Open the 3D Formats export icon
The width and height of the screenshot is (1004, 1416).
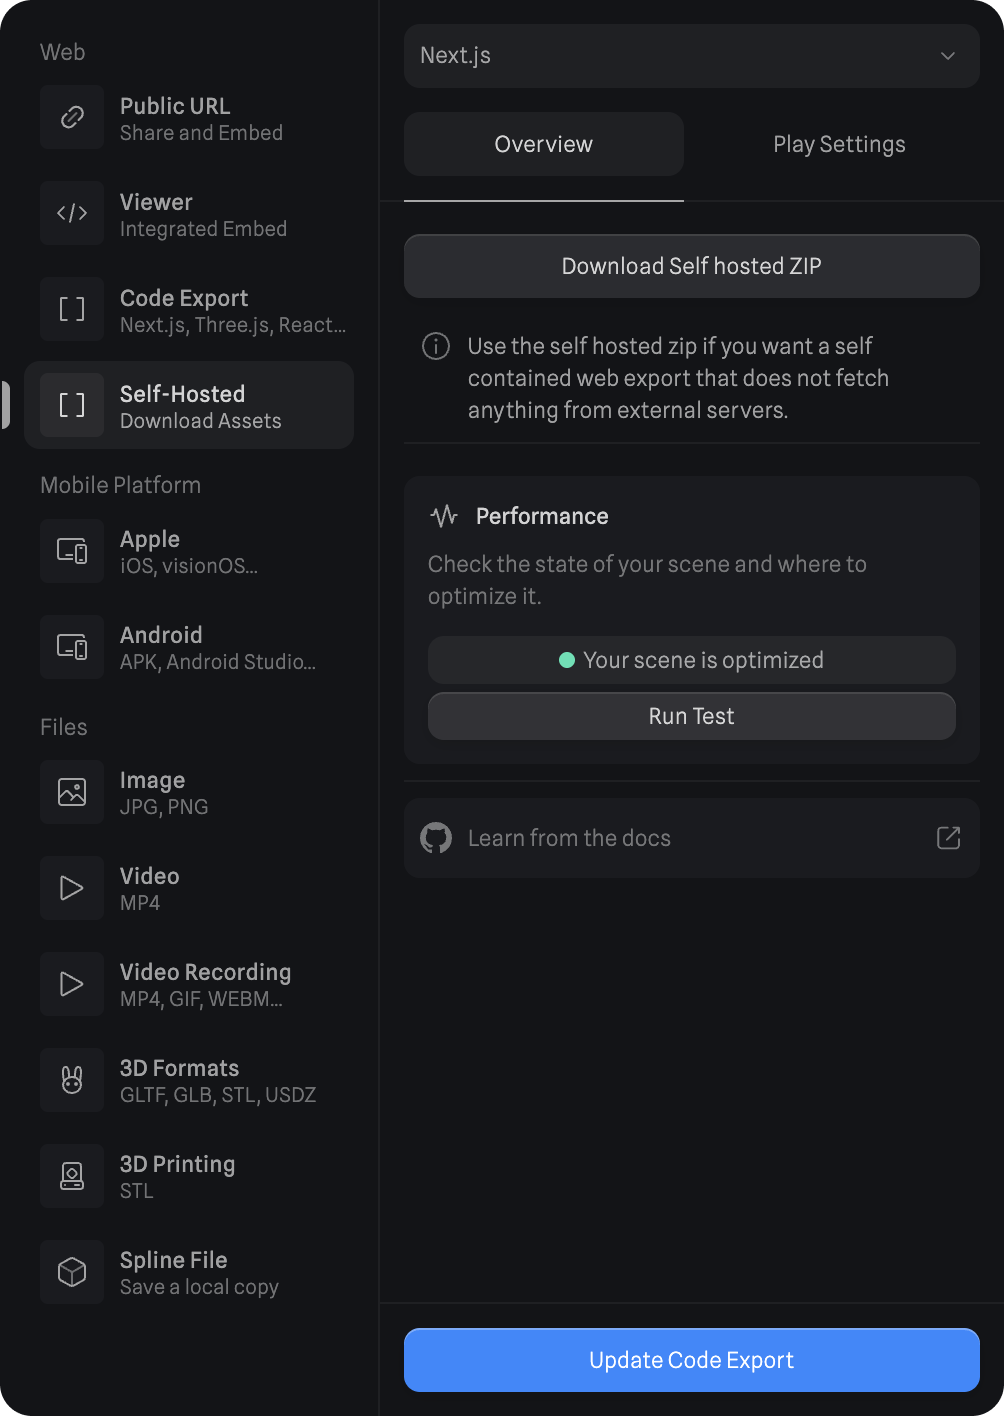click(x=72, y=1080)
